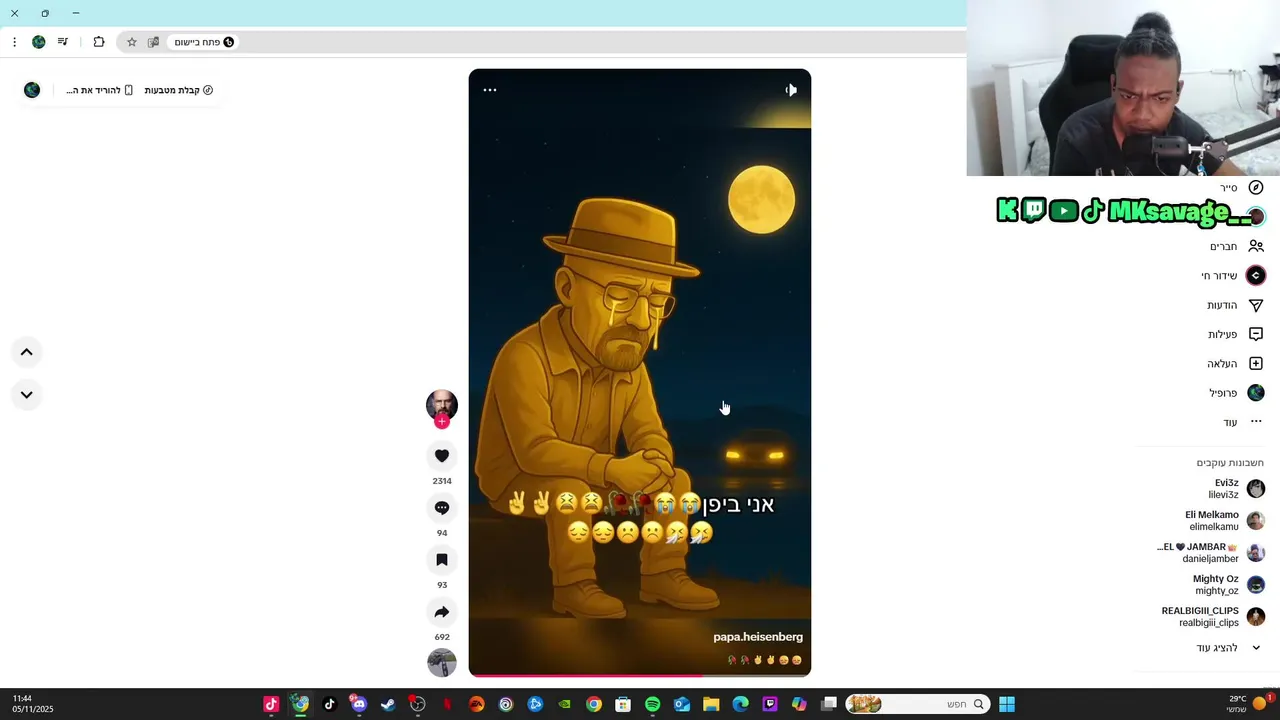Click the 'להוריד את ה...' download app button
Image resolution: width=1280 pixels, height=720 pixels.
100,90
